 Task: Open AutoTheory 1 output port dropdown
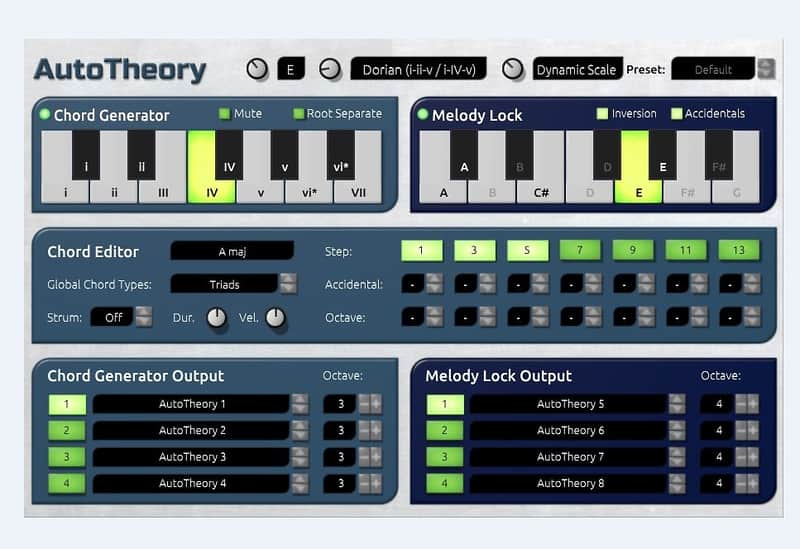click(x=300, y=404)
